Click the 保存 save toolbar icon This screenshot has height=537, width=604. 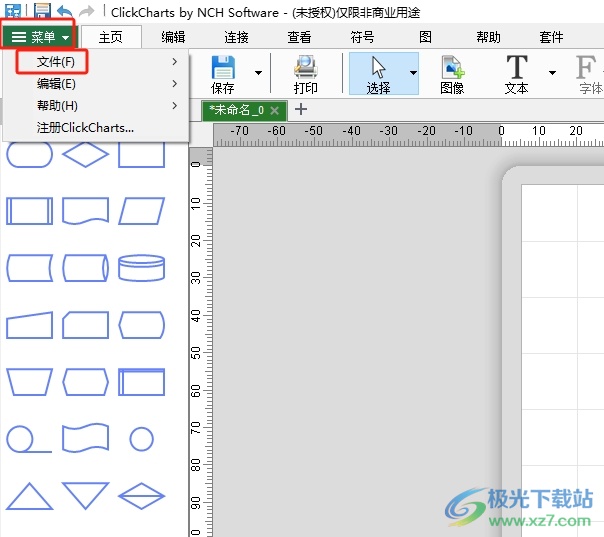(x=223, y=74)
